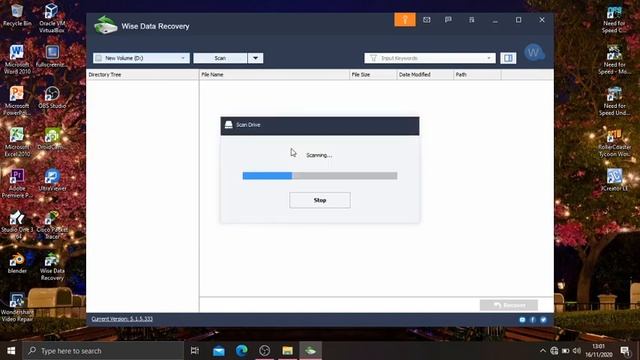640x360 pixels.
Task: Sort by the File Size column header
Action: click(x=373, y=75)
